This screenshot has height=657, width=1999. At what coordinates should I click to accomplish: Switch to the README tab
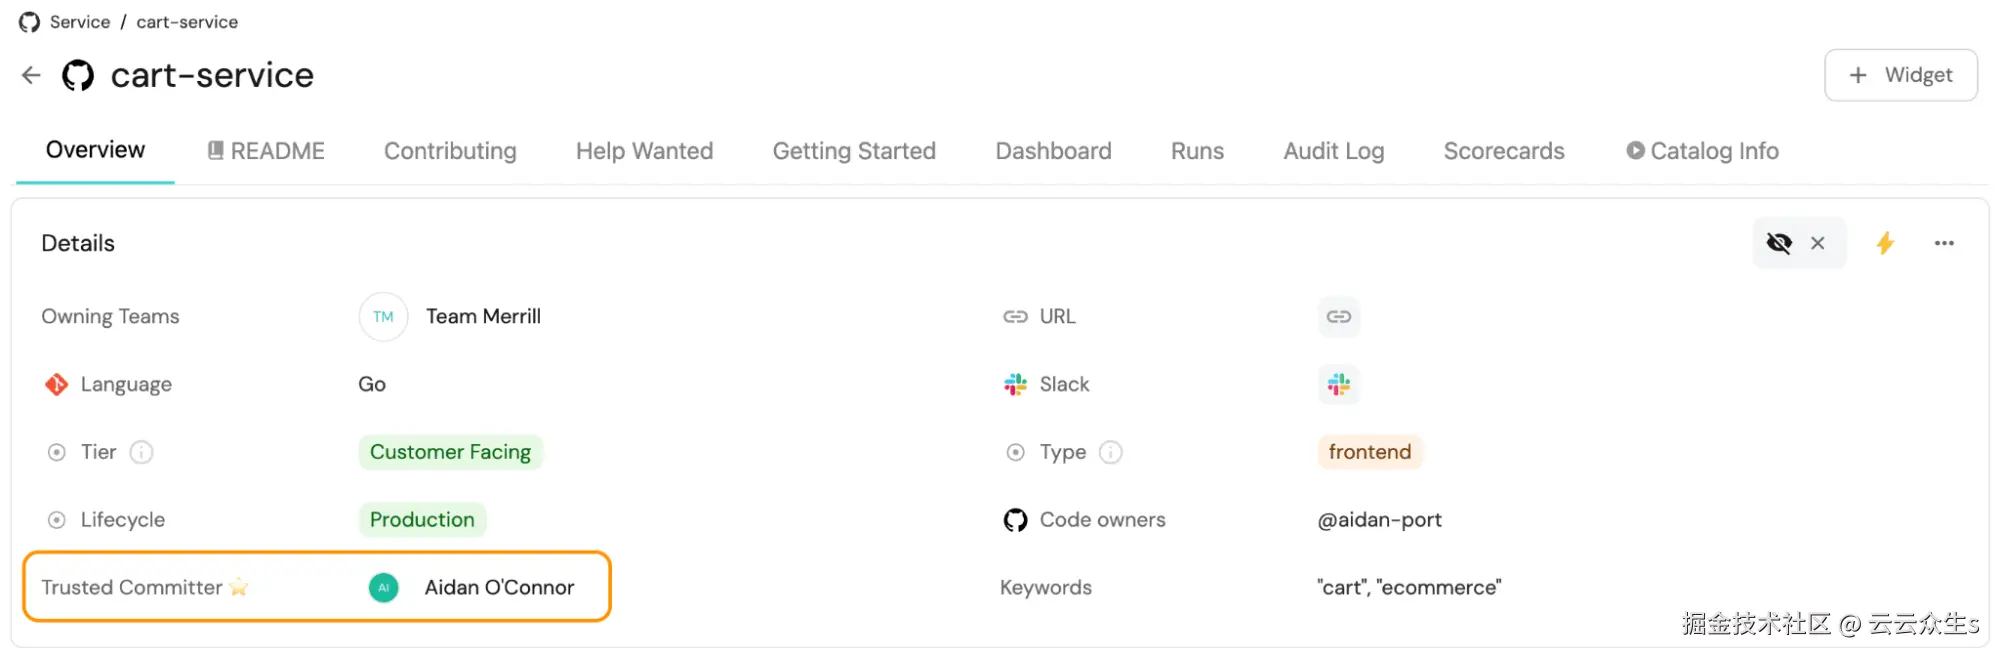(x=266, y=151)
